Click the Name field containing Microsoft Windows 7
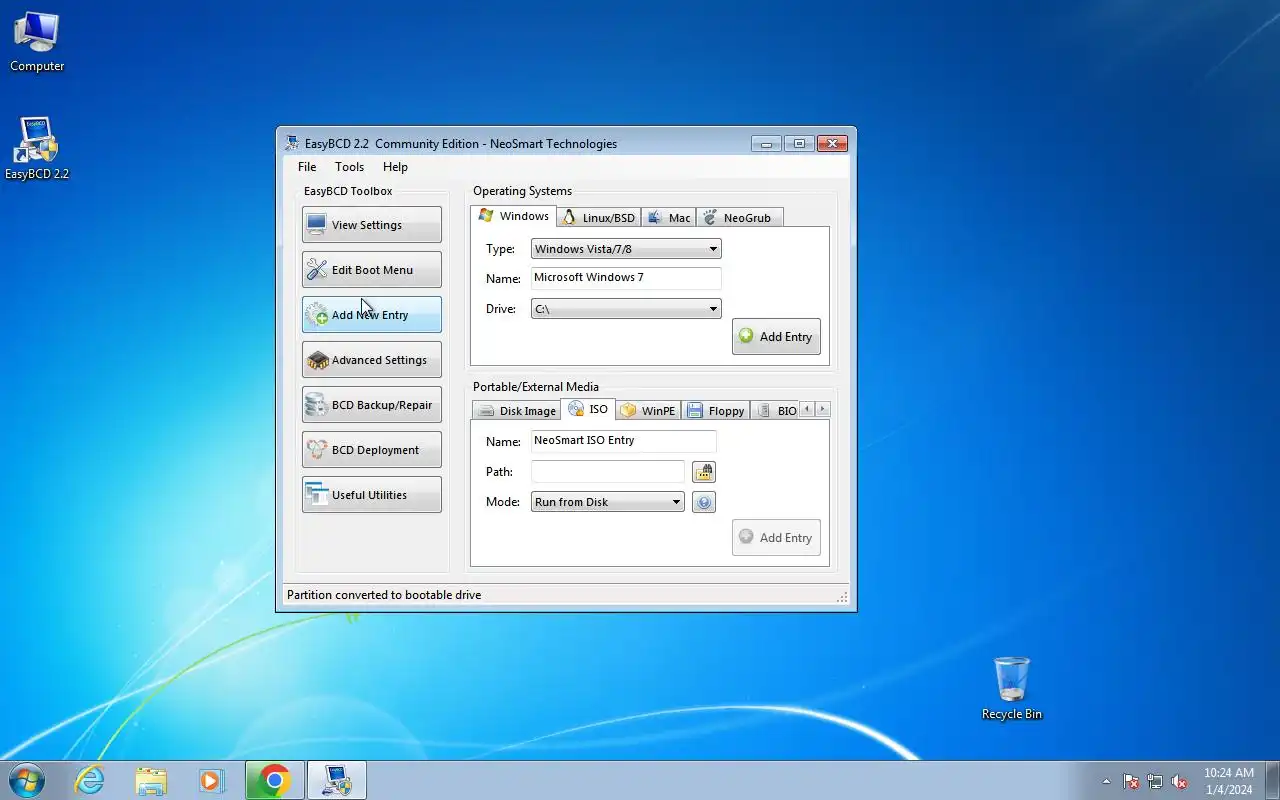 coord(626,278)
